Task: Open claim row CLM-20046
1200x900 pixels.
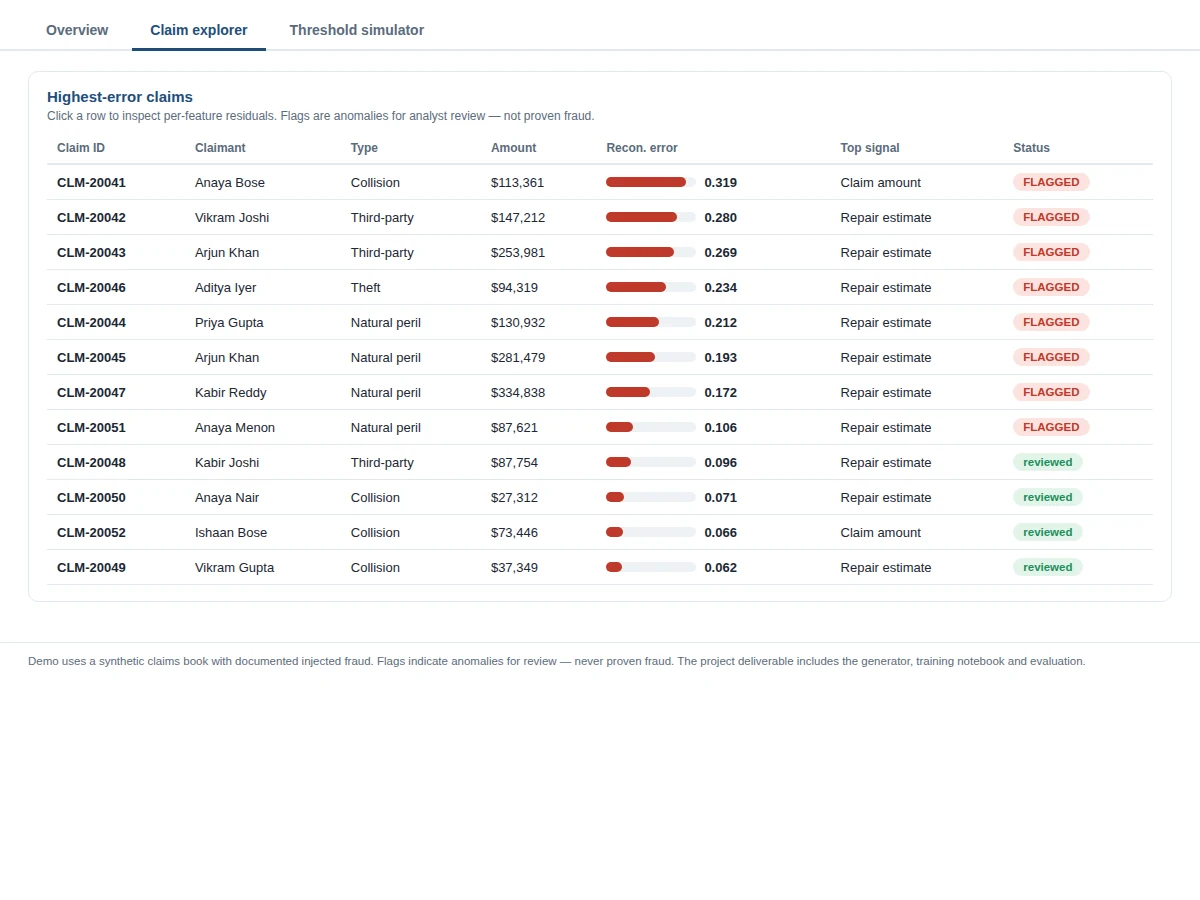Action: pos(600,287)
